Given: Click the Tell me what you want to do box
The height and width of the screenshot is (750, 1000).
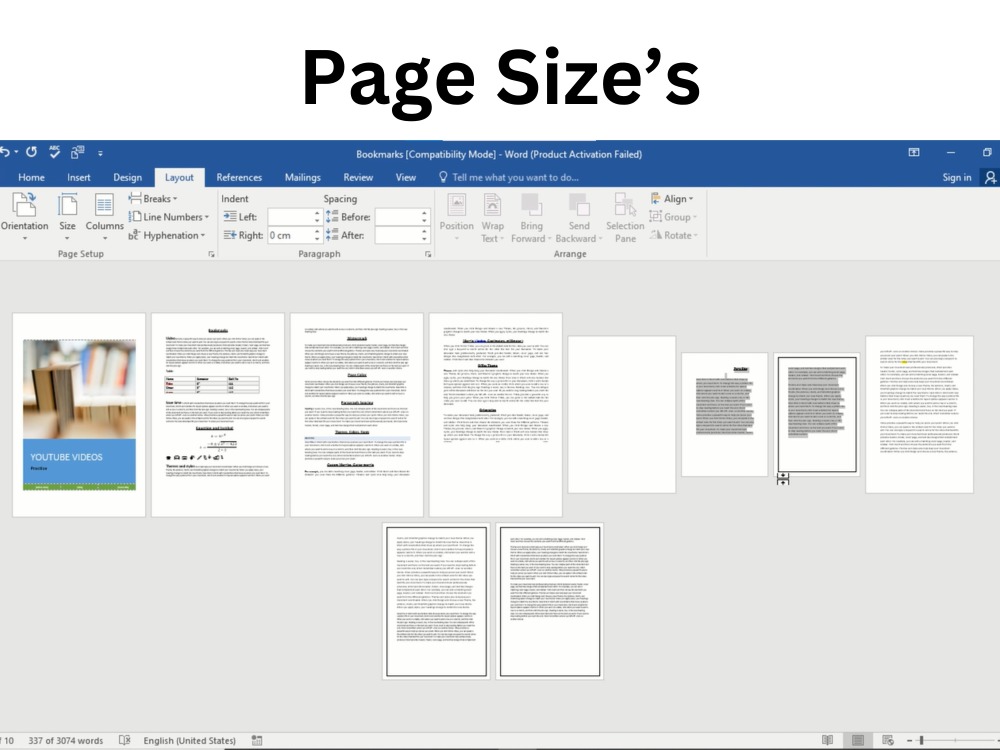Looking at the screenshot, I should pos(509,177).
